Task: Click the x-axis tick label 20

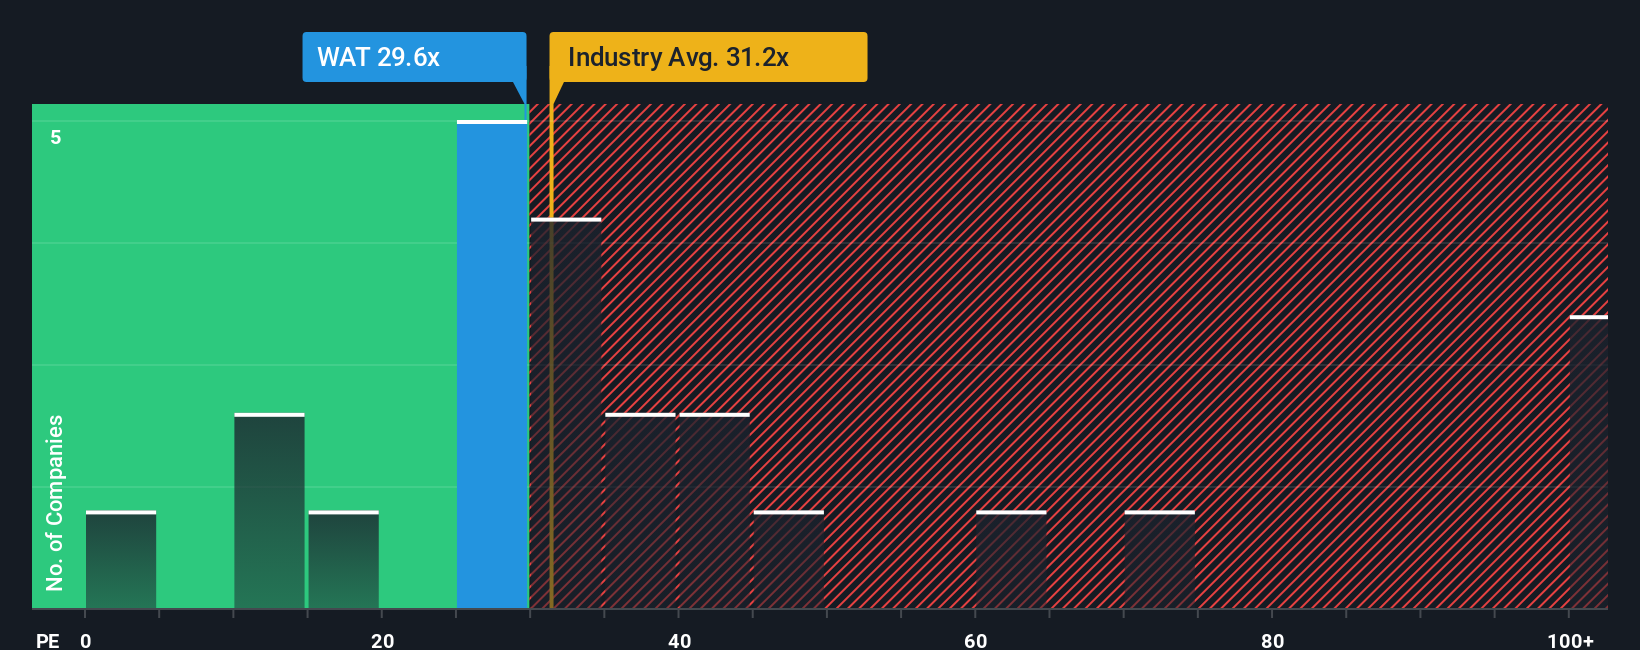Action: [382, 641]
